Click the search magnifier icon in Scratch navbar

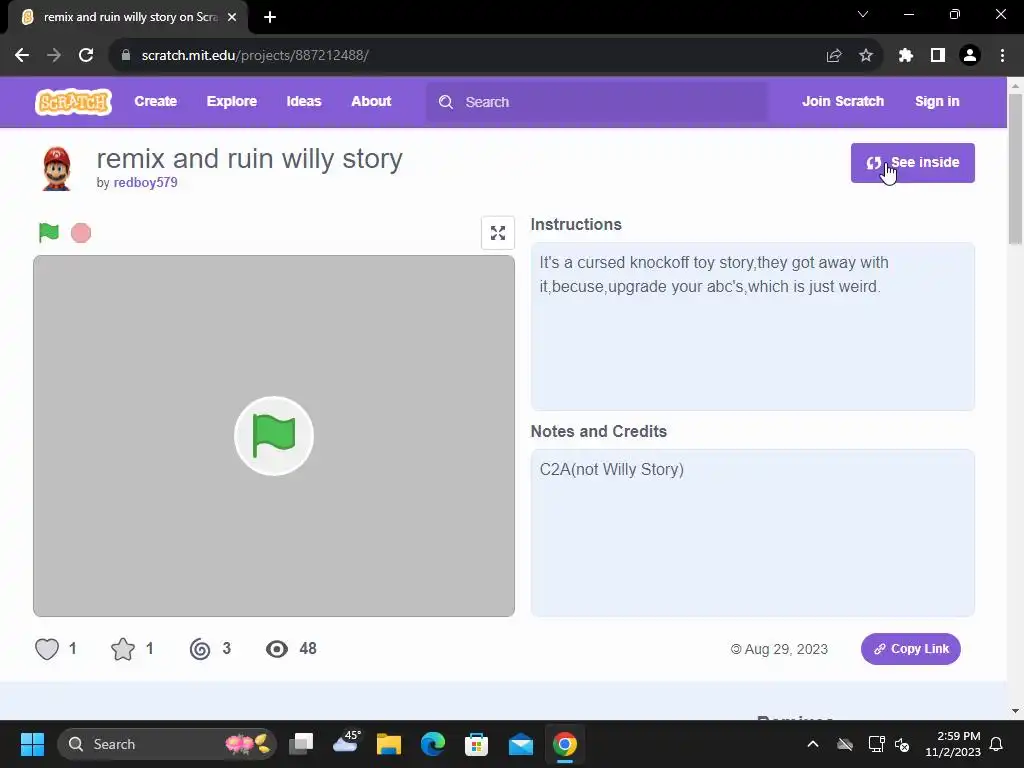[446, 102]
